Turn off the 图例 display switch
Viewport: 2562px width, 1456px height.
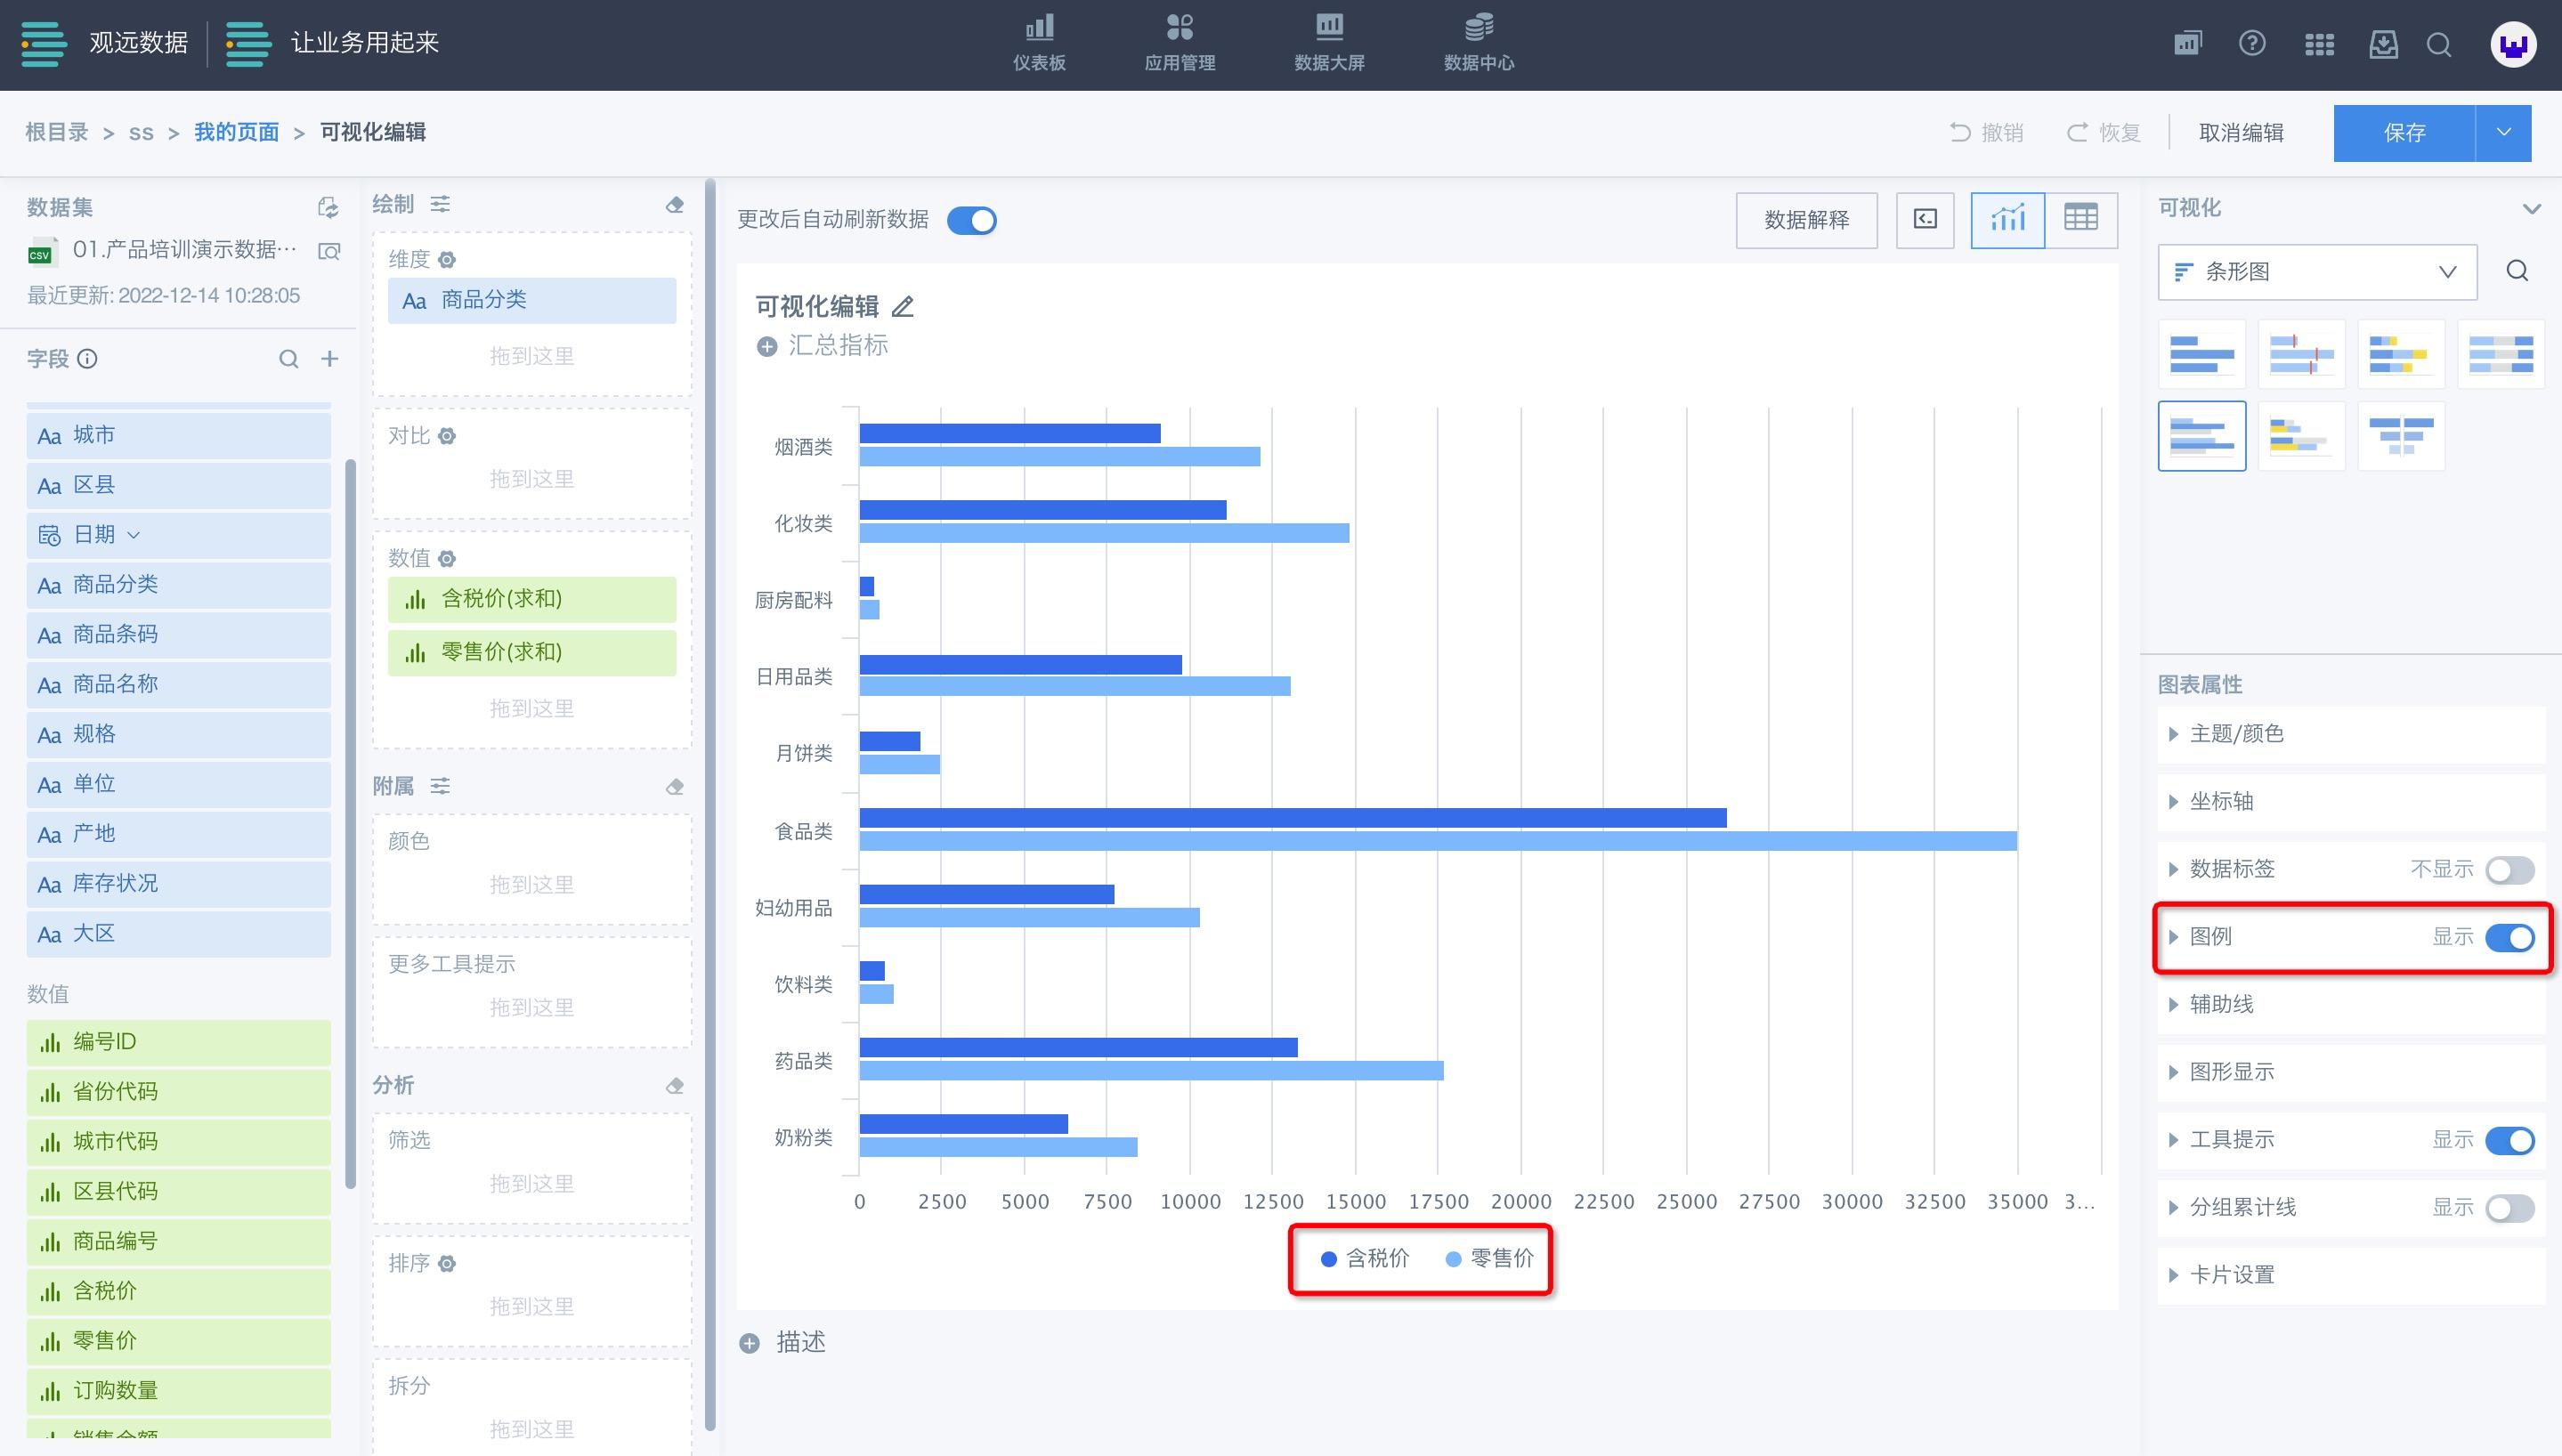tap(2510, 938)
